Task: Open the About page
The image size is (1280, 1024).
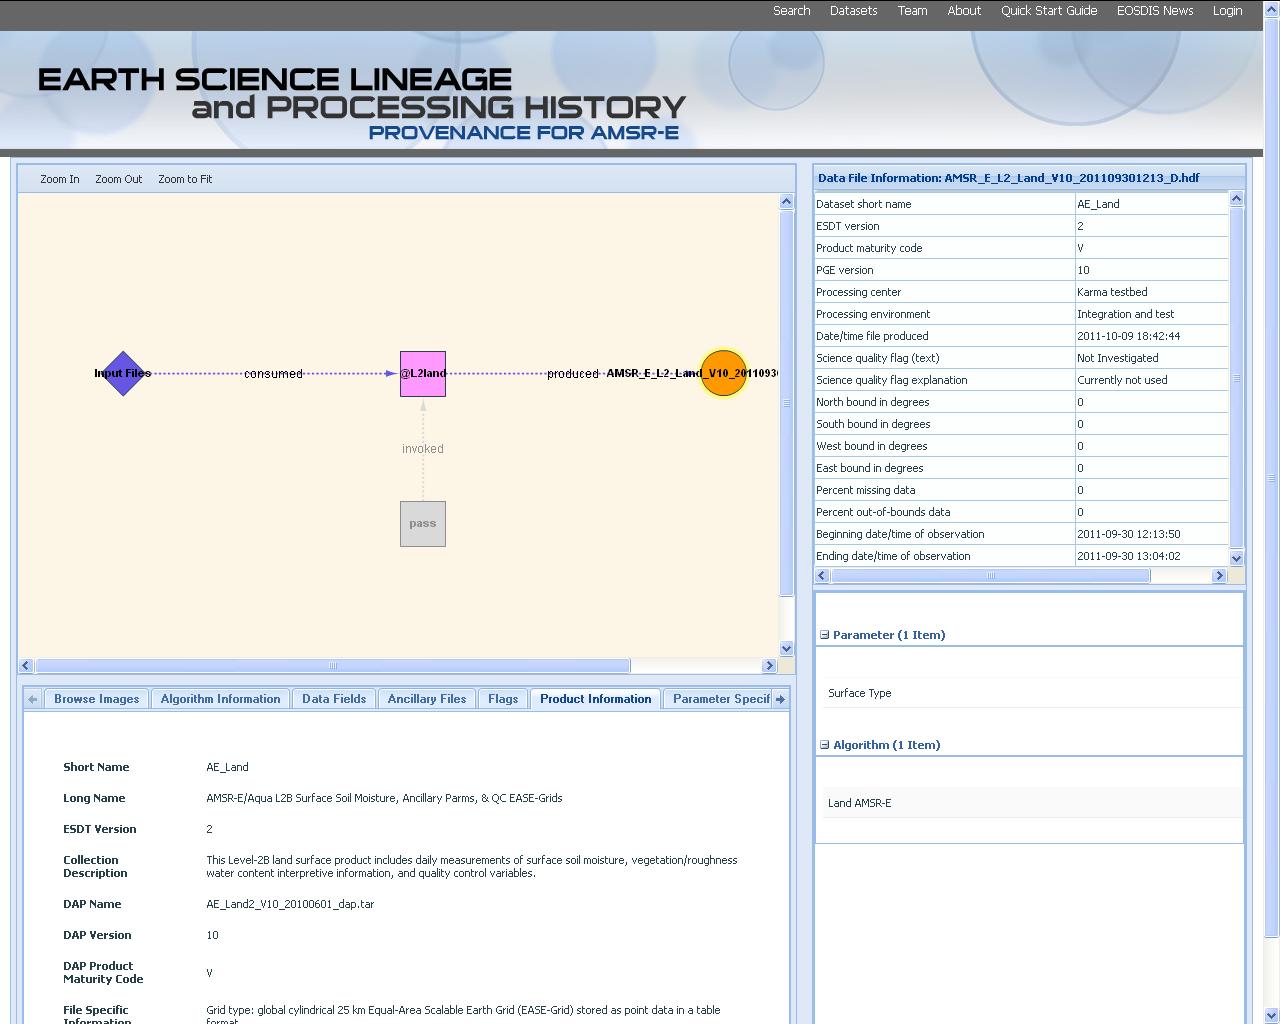Action: (964, 11)
